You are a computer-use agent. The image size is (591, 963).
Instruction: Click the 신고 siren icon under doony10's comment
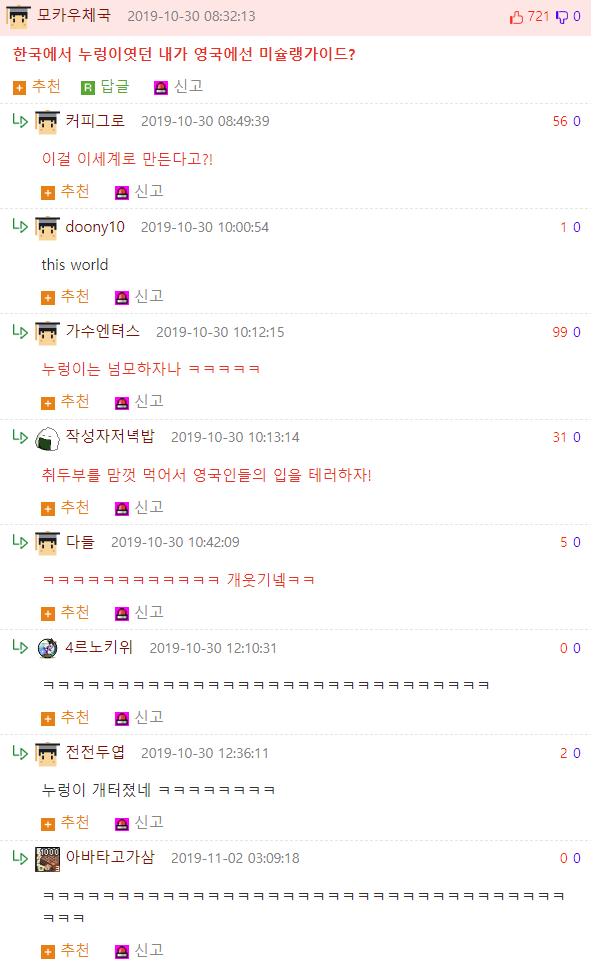(x=122, y=298)
